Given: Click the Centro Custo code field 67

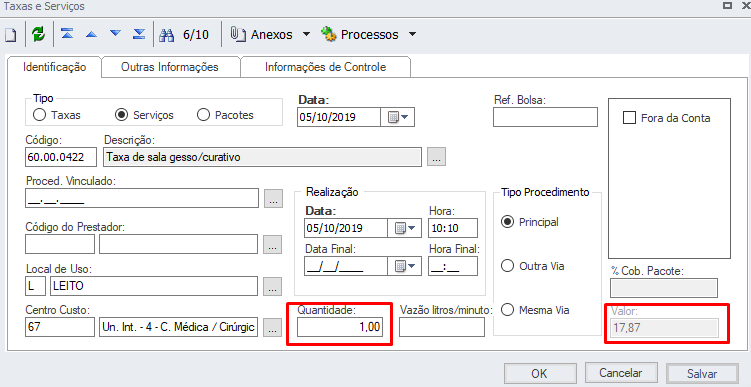Looking at the screenshot, I should click(60, 328).
